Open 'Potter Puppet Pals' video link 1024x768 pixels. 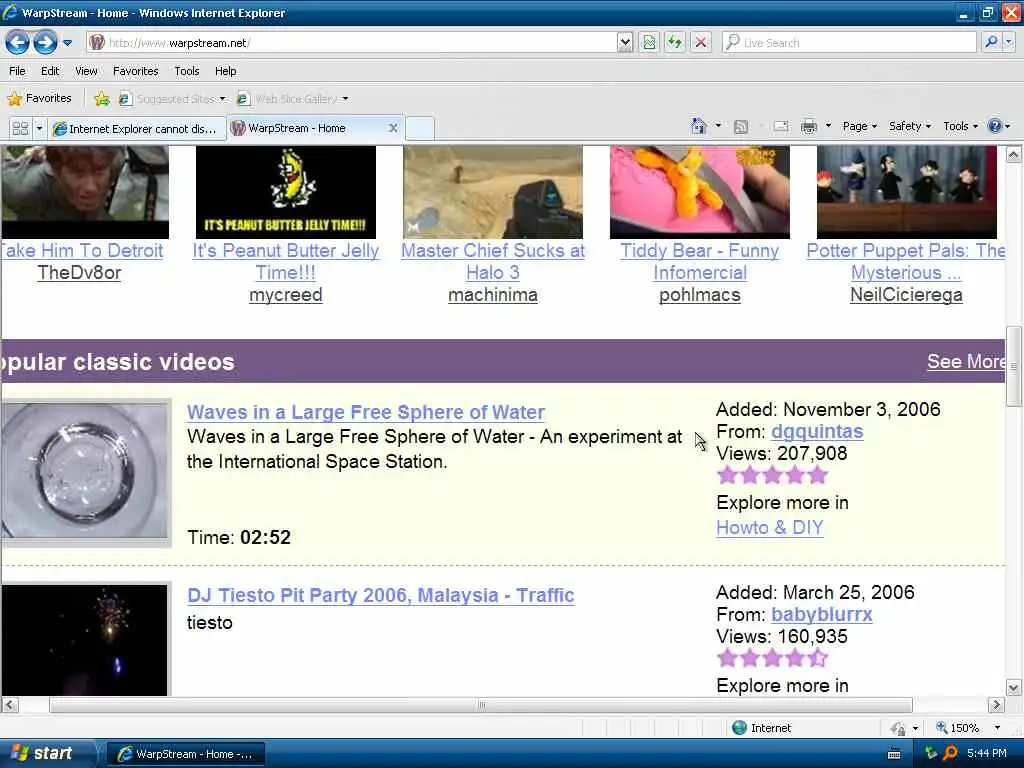[x=906, y=261]
